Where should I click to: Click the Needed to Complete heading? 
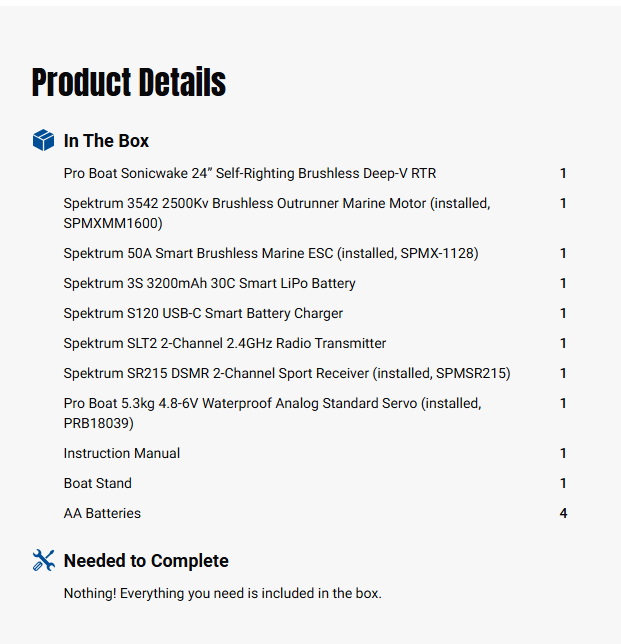pyautogui.click(x=146, y=561)
